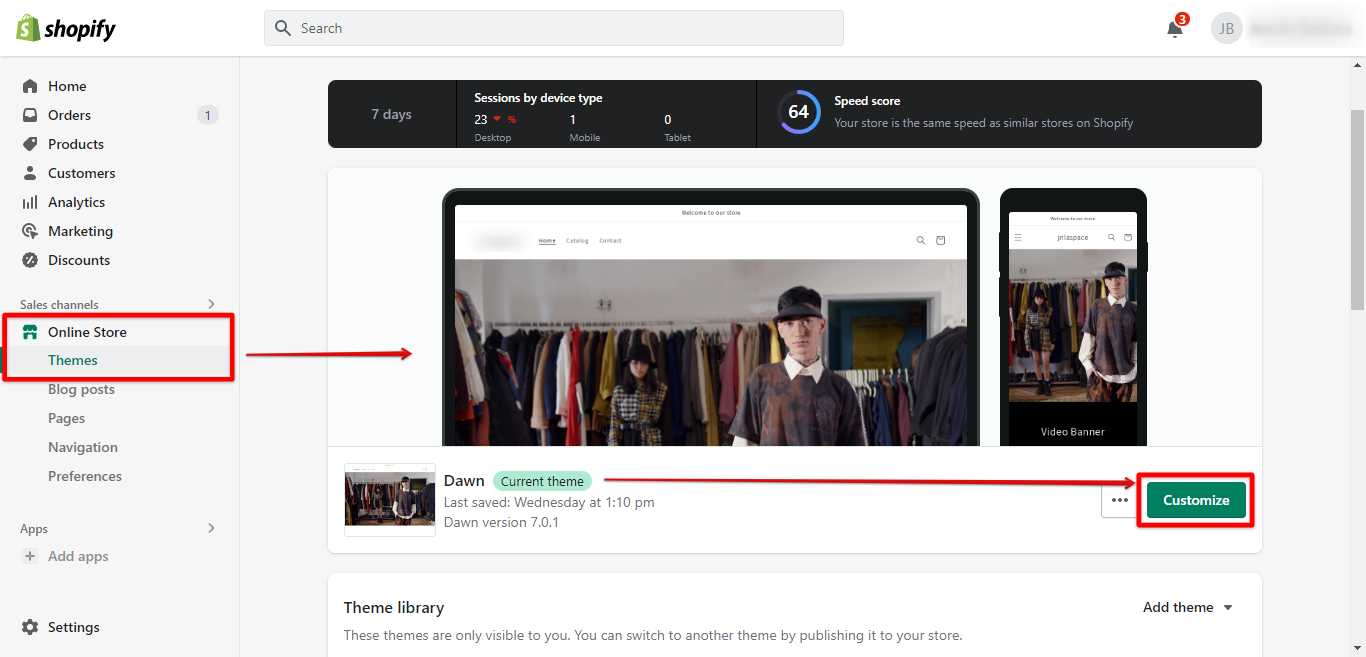Click the Settings gear icon

click(x=30, y=627)
